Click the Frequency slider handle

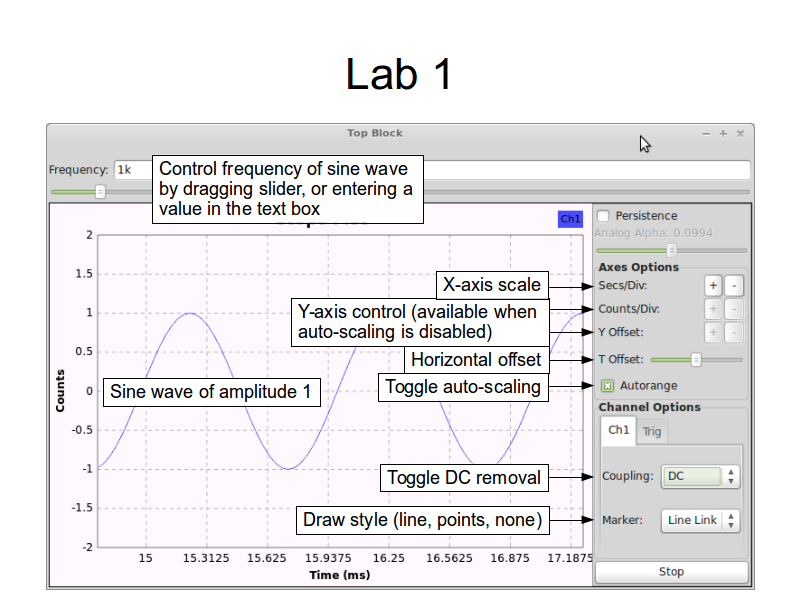(100, 191)
